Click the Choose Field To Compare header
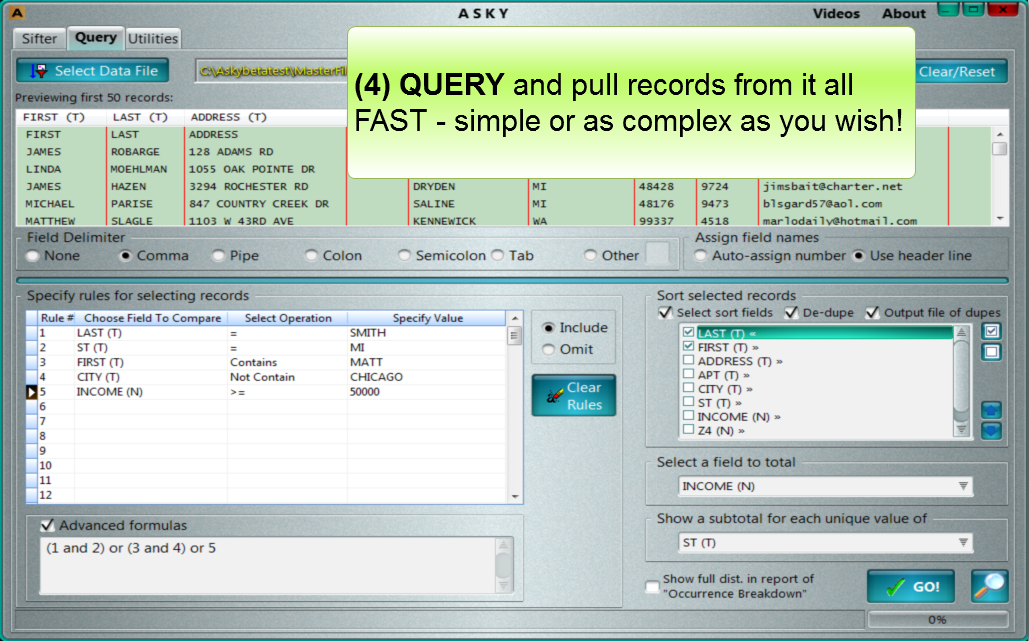1029x641 pixels. click(x=152, y=318)
